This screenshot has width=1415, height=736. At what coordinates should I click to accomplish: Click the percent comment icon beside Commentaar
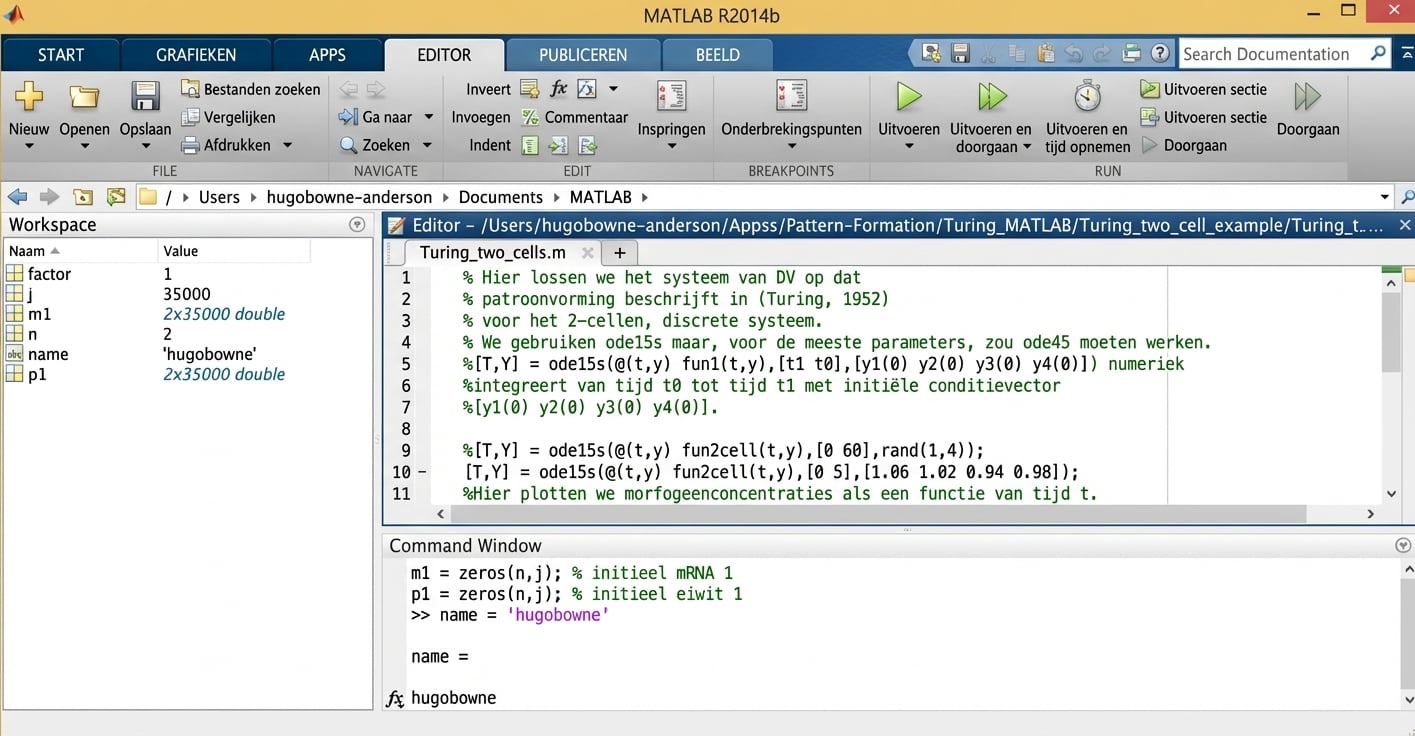530,117
